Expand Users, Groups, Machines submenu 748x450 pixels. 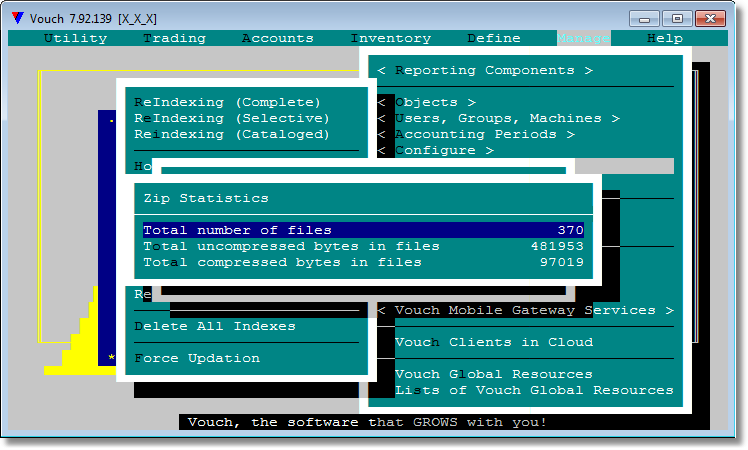tap(499, 118)
